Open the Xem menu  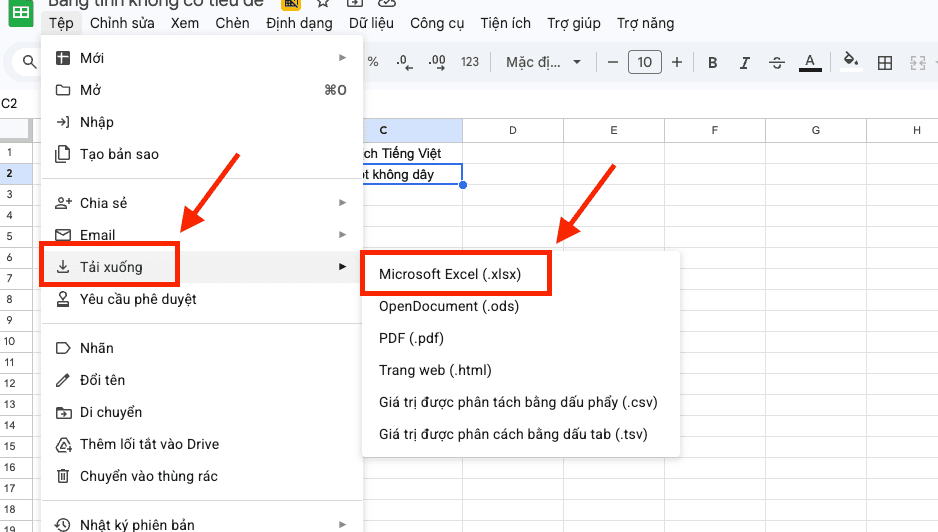tap(185, 23)
